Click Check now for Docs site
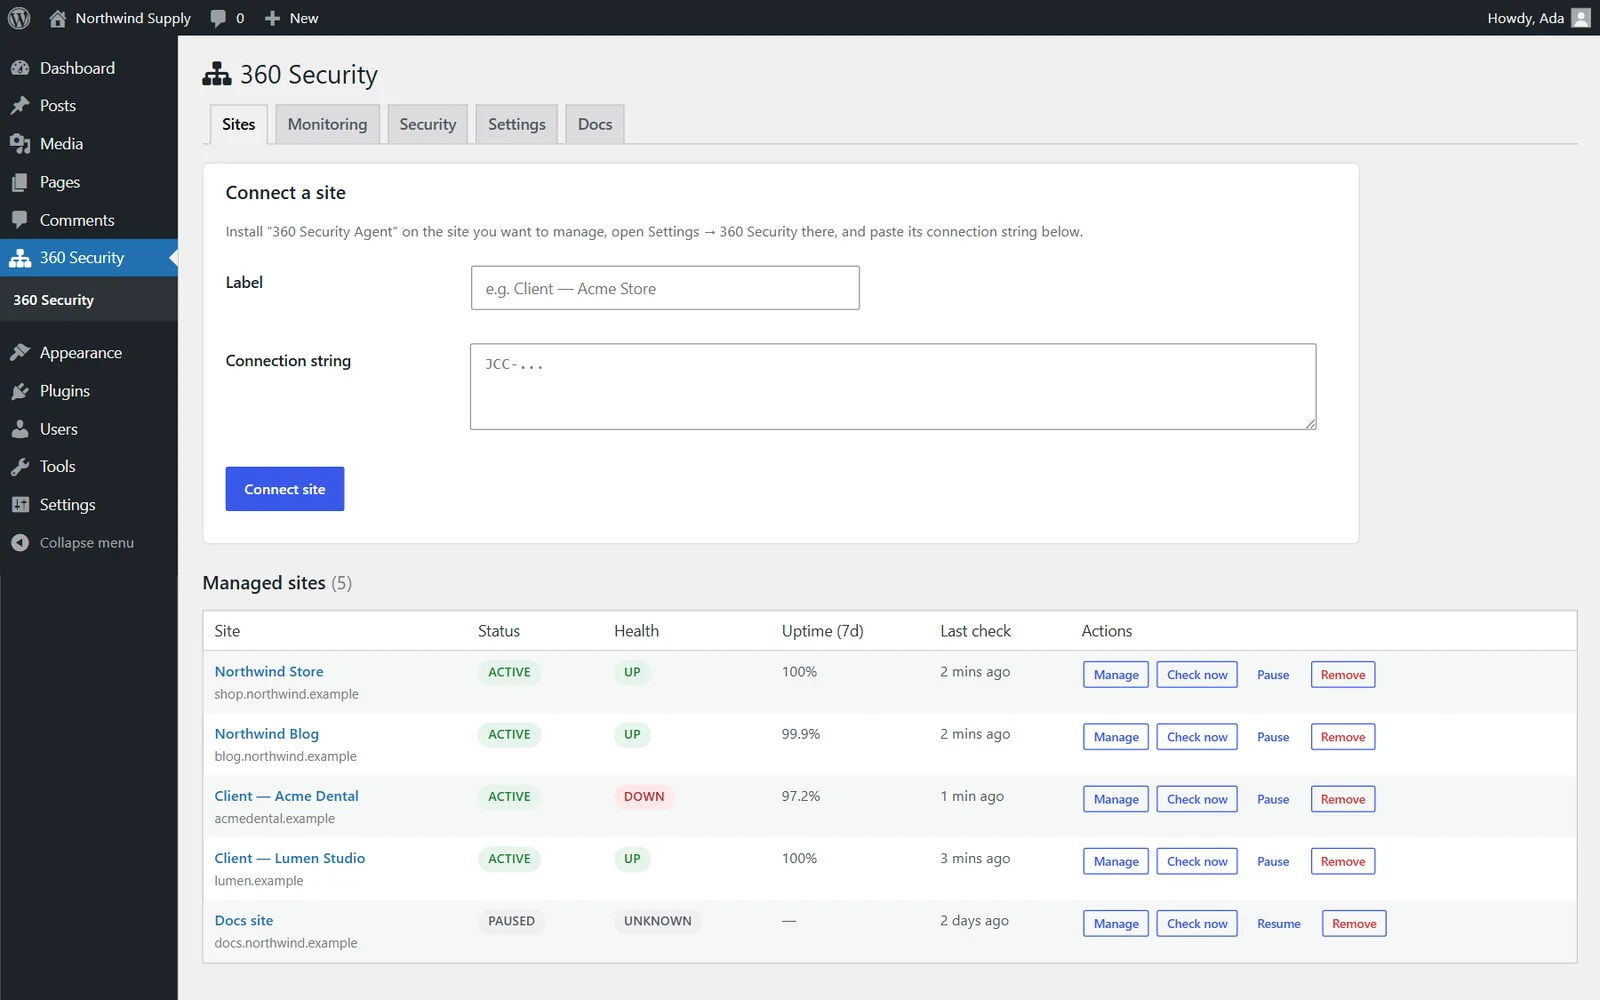Image resolution: width=1600 pixels, height=1000 pixels. point(1197,924)
